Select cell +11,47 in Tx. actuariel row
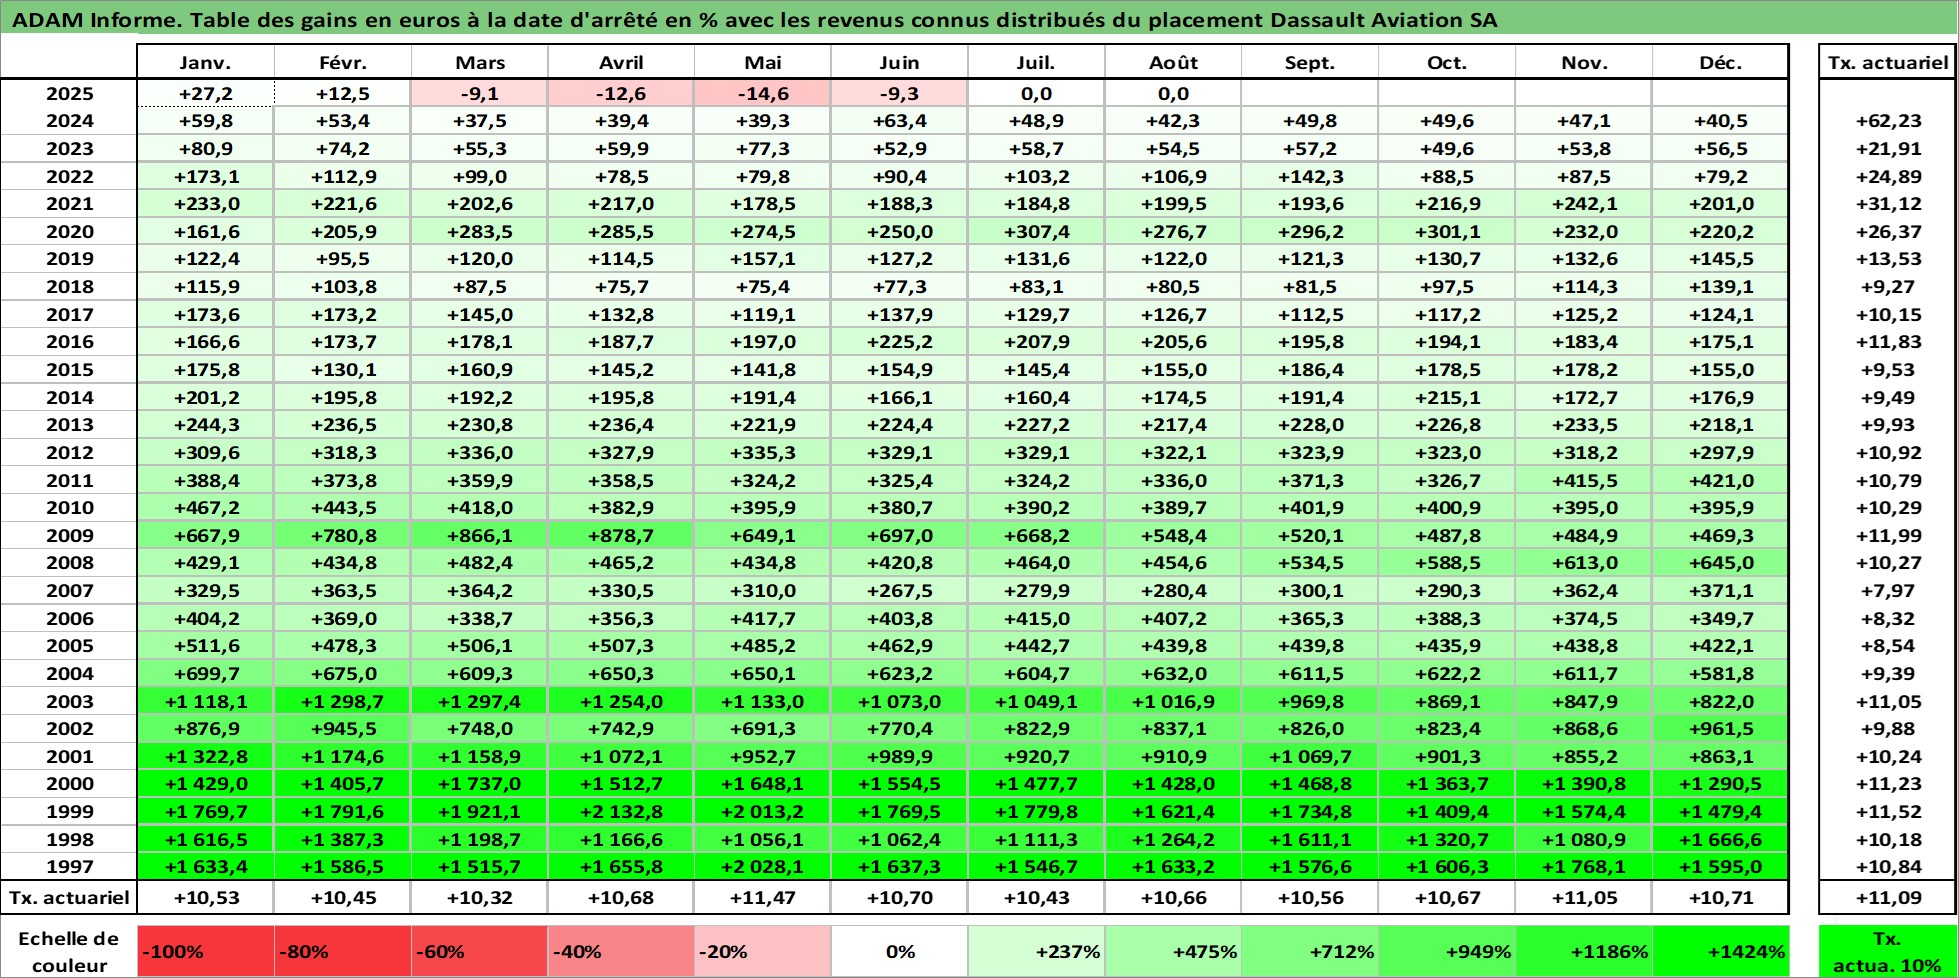Viewport: 1959px width, 978px height. 763,897
